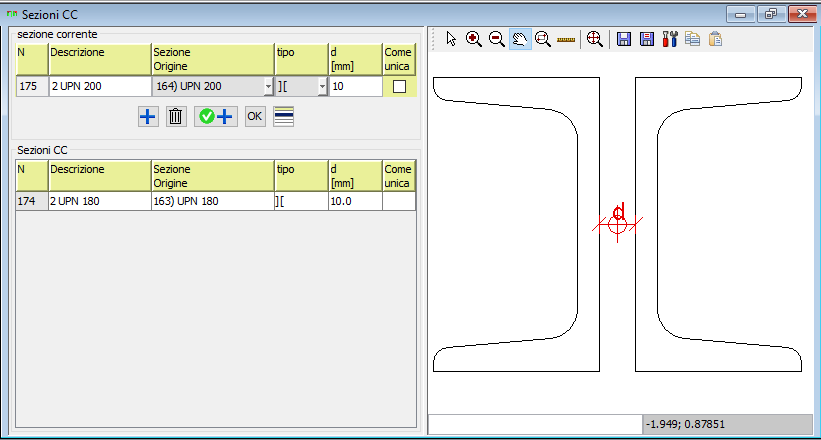Click Descrizione header in Sezioni CC table

tap(100, 176)
